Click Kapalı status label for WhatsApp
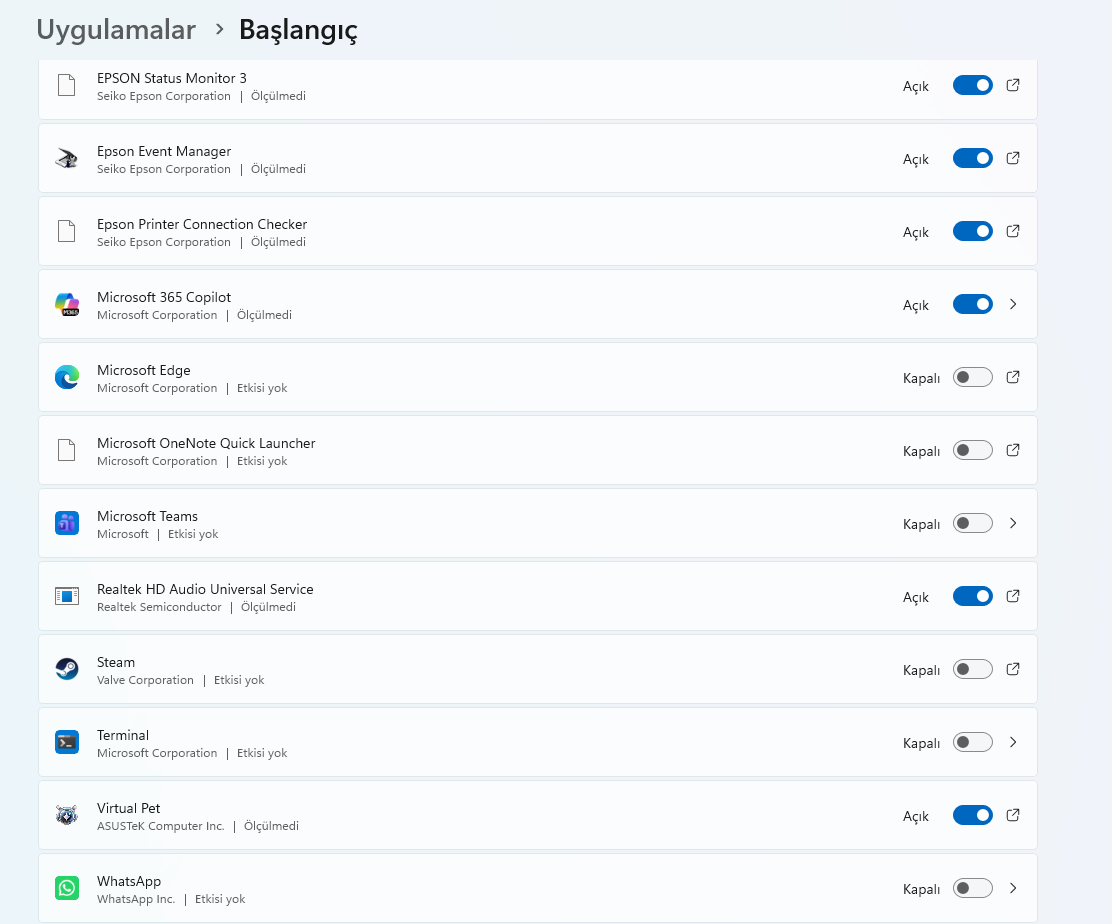Viewport: 1112px width, 924px height. click(x=921, y=889)
